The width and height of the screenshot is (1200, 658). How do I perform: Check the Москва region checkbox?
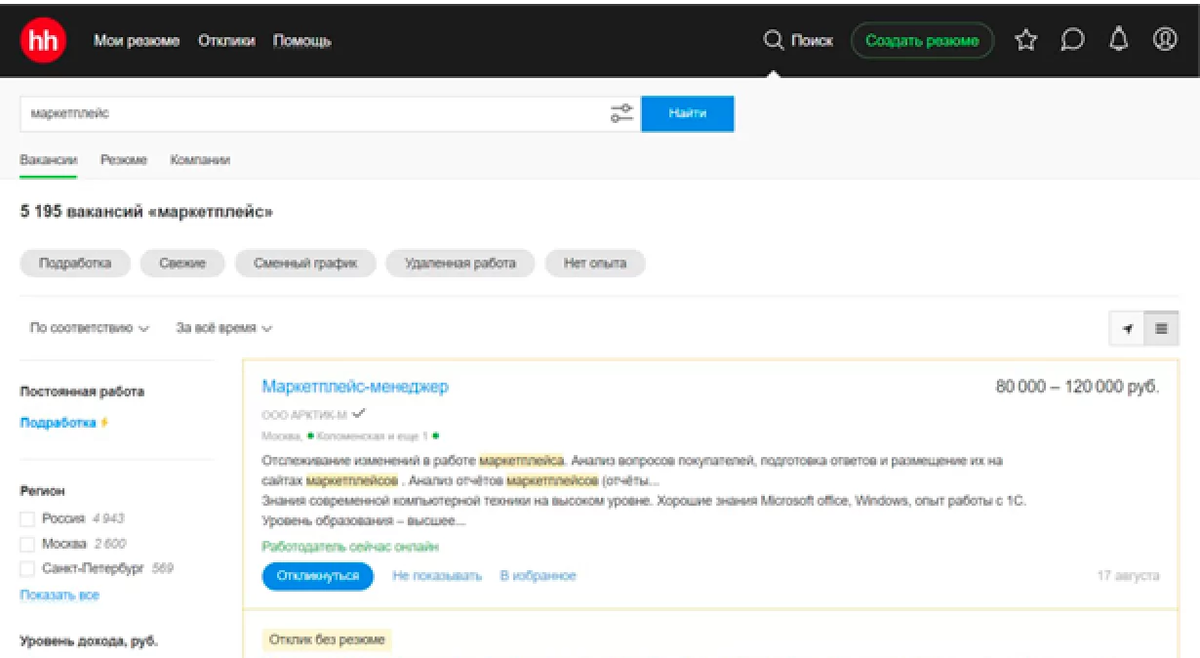pos(27,544)
